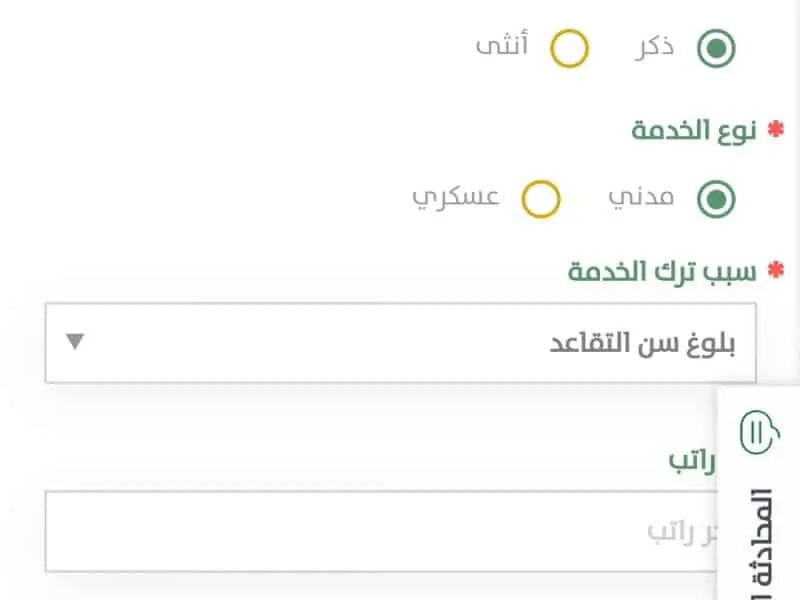Click the عسكري label text
Viewport: 800px width, 600px height.
(x=456, y=198)
